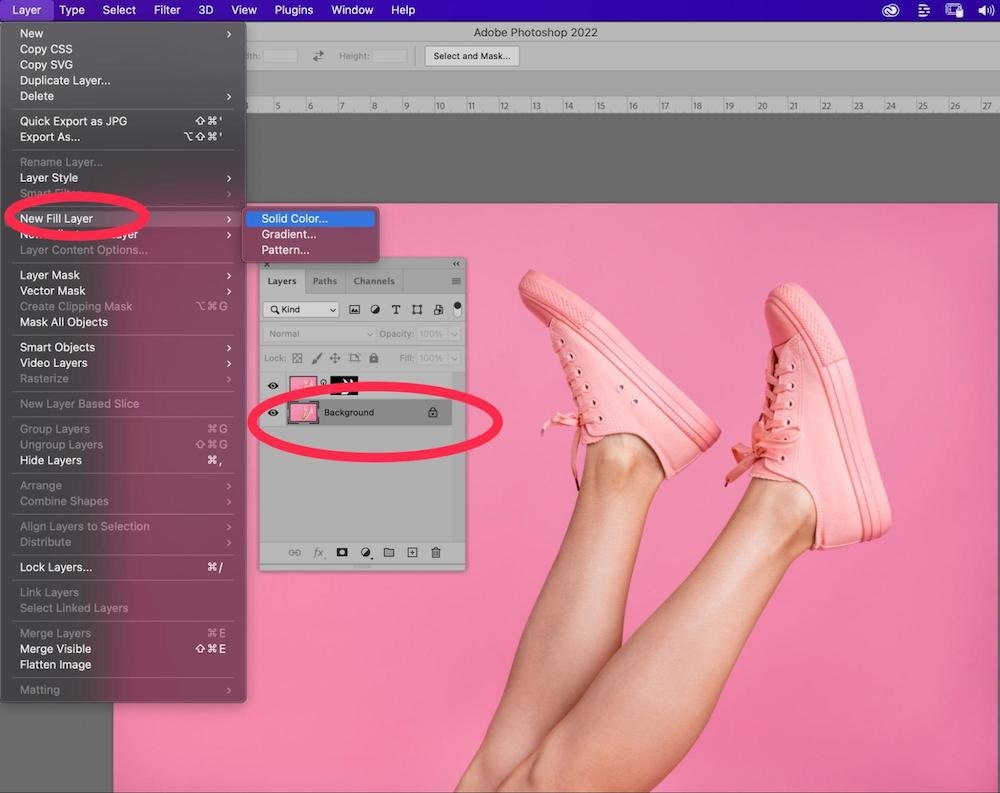Toggle visibility of the top masked layer
The image size is (1000, 793).
(273, 385)
